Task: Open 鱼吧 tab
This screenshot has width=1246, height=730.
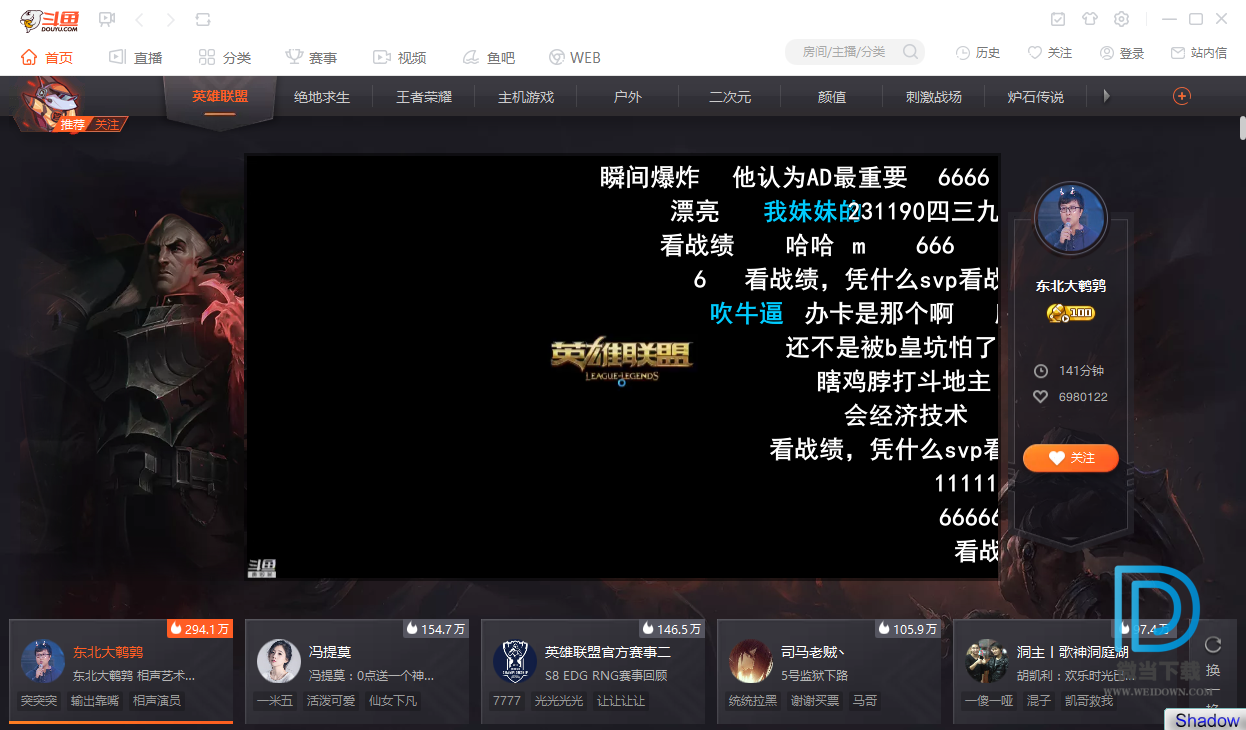Action: click(489, 58)
